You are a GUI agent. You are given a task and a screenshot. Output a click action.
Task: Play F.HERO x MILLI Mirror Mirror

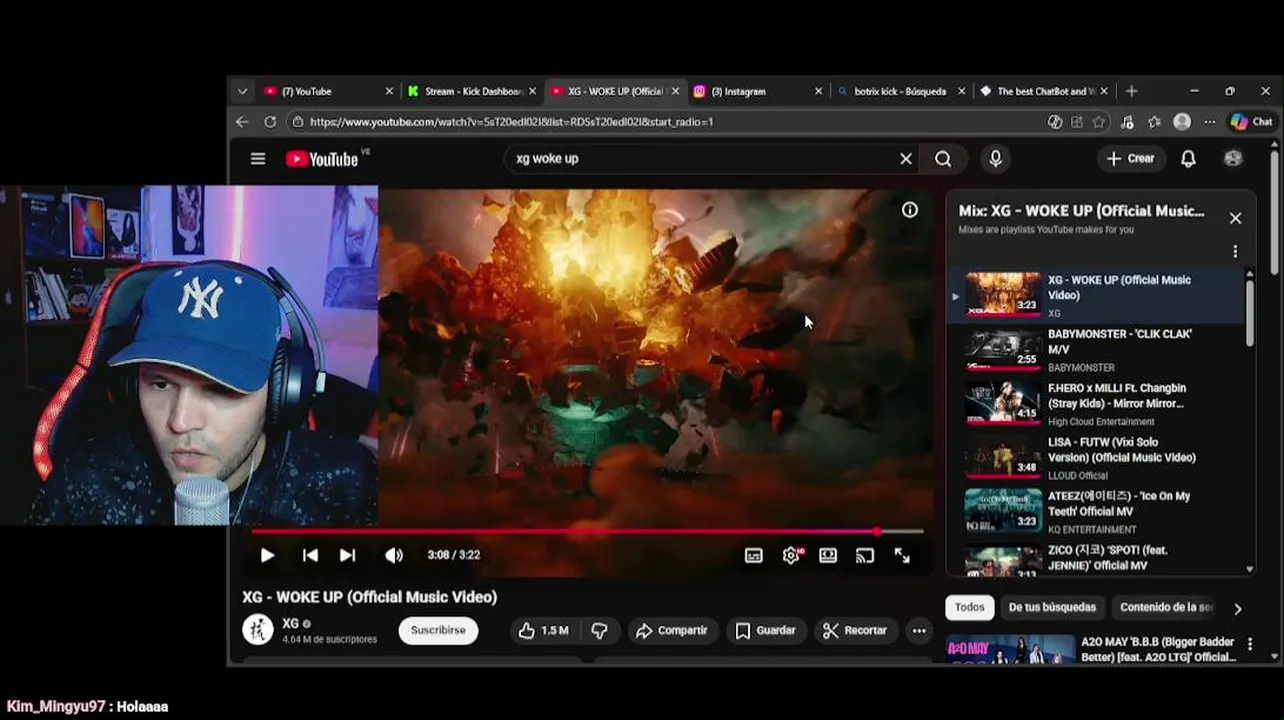(x=1096, y=404)
